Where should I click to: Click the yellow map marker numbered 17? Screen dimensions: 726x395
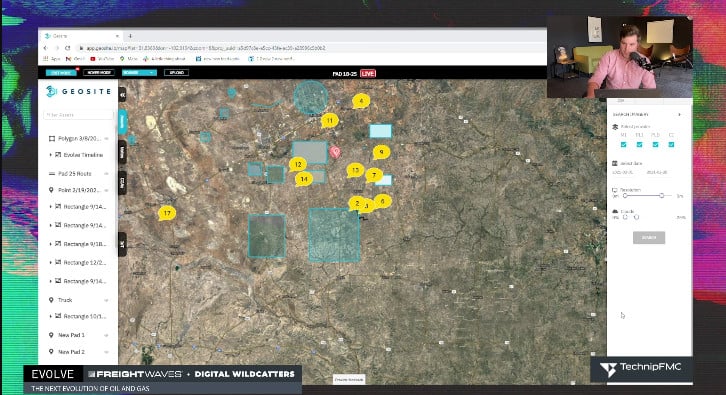coord(167,213)
